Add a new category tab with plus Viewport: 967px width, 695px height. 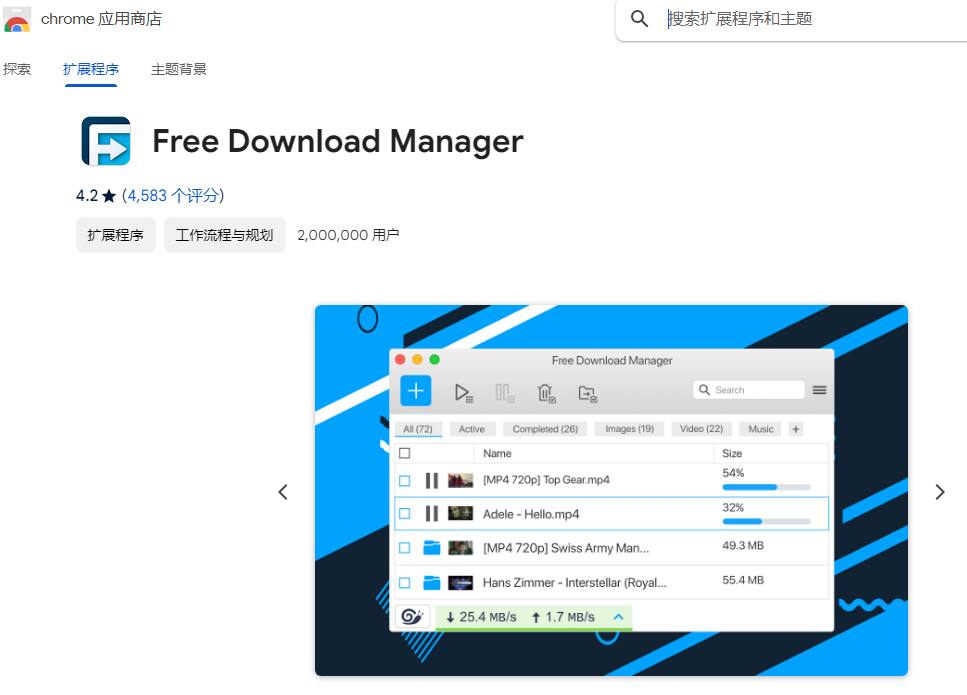796,429
